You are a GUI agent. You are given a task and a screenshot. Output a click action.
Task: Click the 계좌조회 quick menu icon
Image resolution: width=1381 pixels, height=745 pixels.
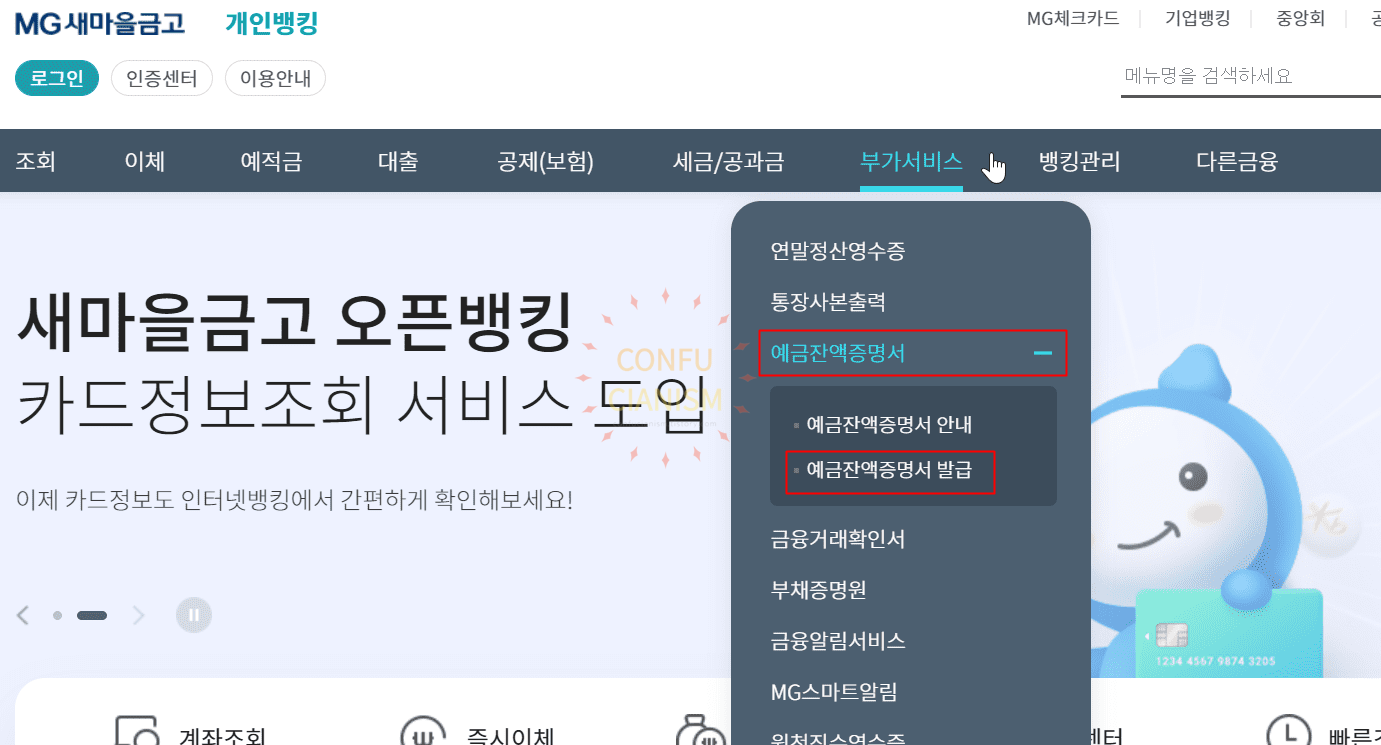[137, 731]
